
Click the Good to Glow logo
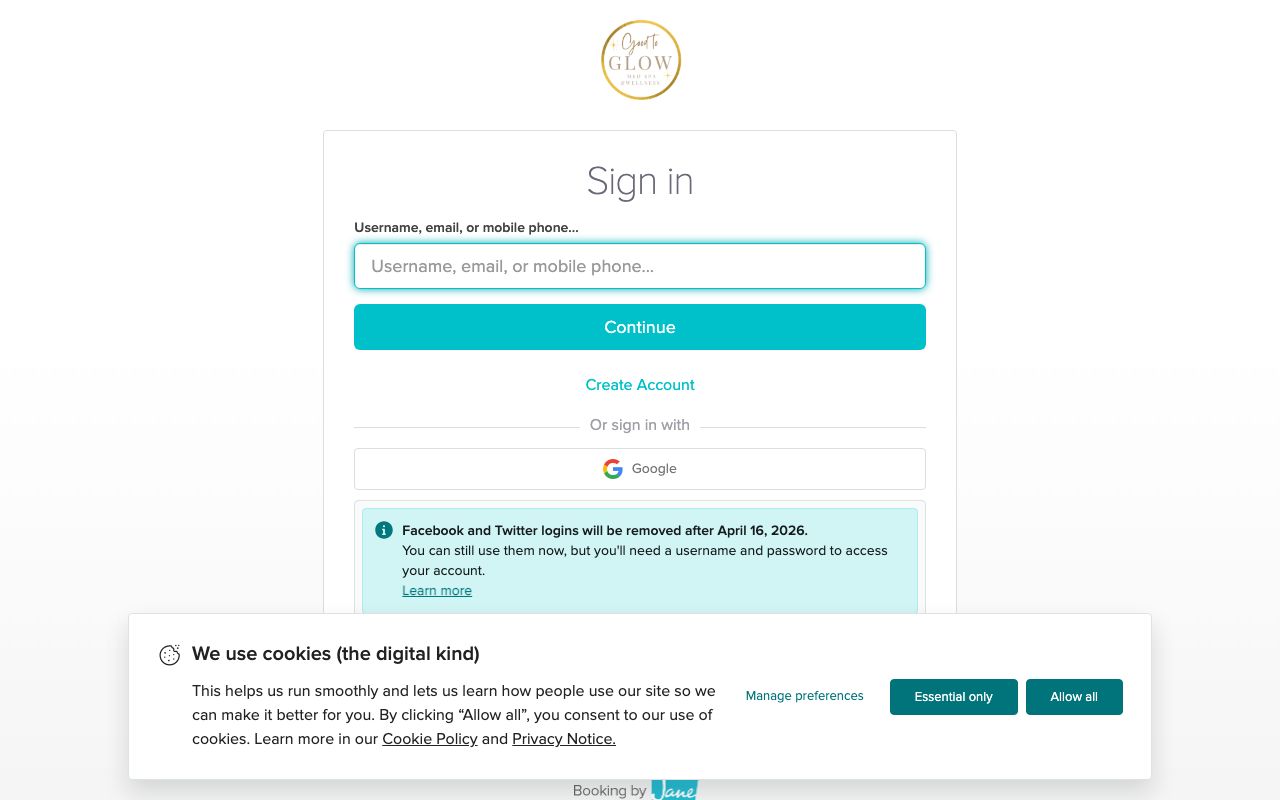click(x=641, y=60)
